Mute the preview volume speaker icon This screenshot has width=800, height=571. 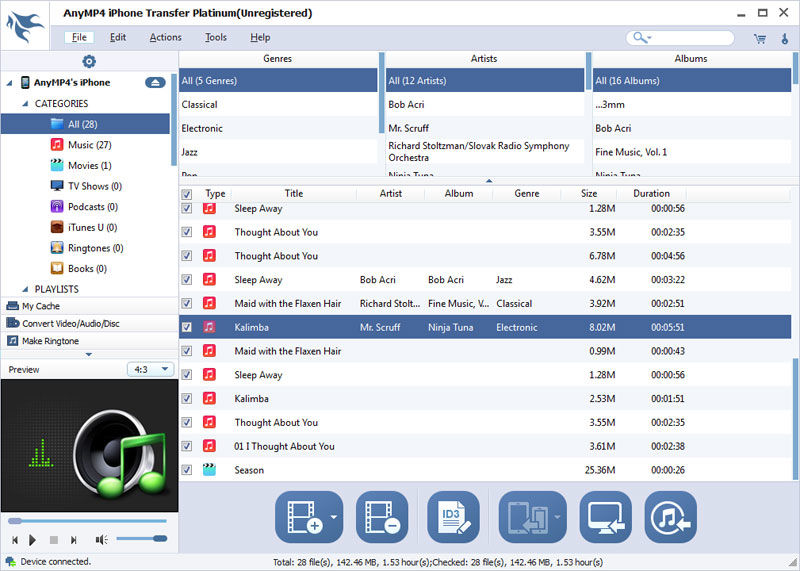click(101, 539)
